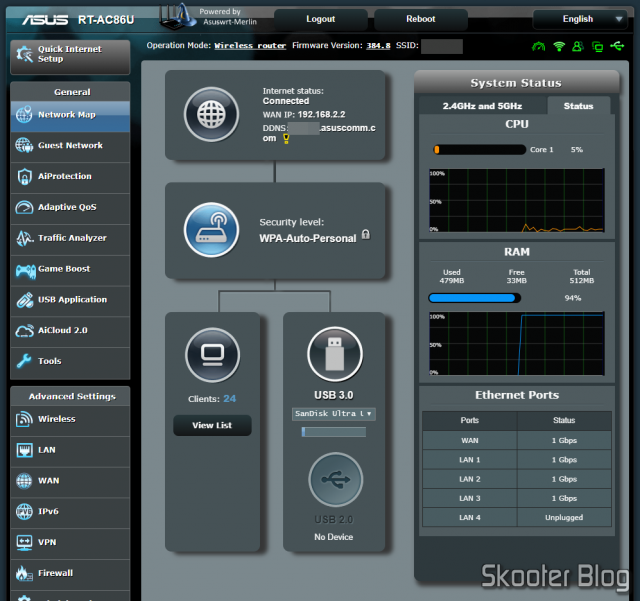The image size is (640, 601).
Task: Click the Wireless router operation mode link
Action: click(250, 46)
